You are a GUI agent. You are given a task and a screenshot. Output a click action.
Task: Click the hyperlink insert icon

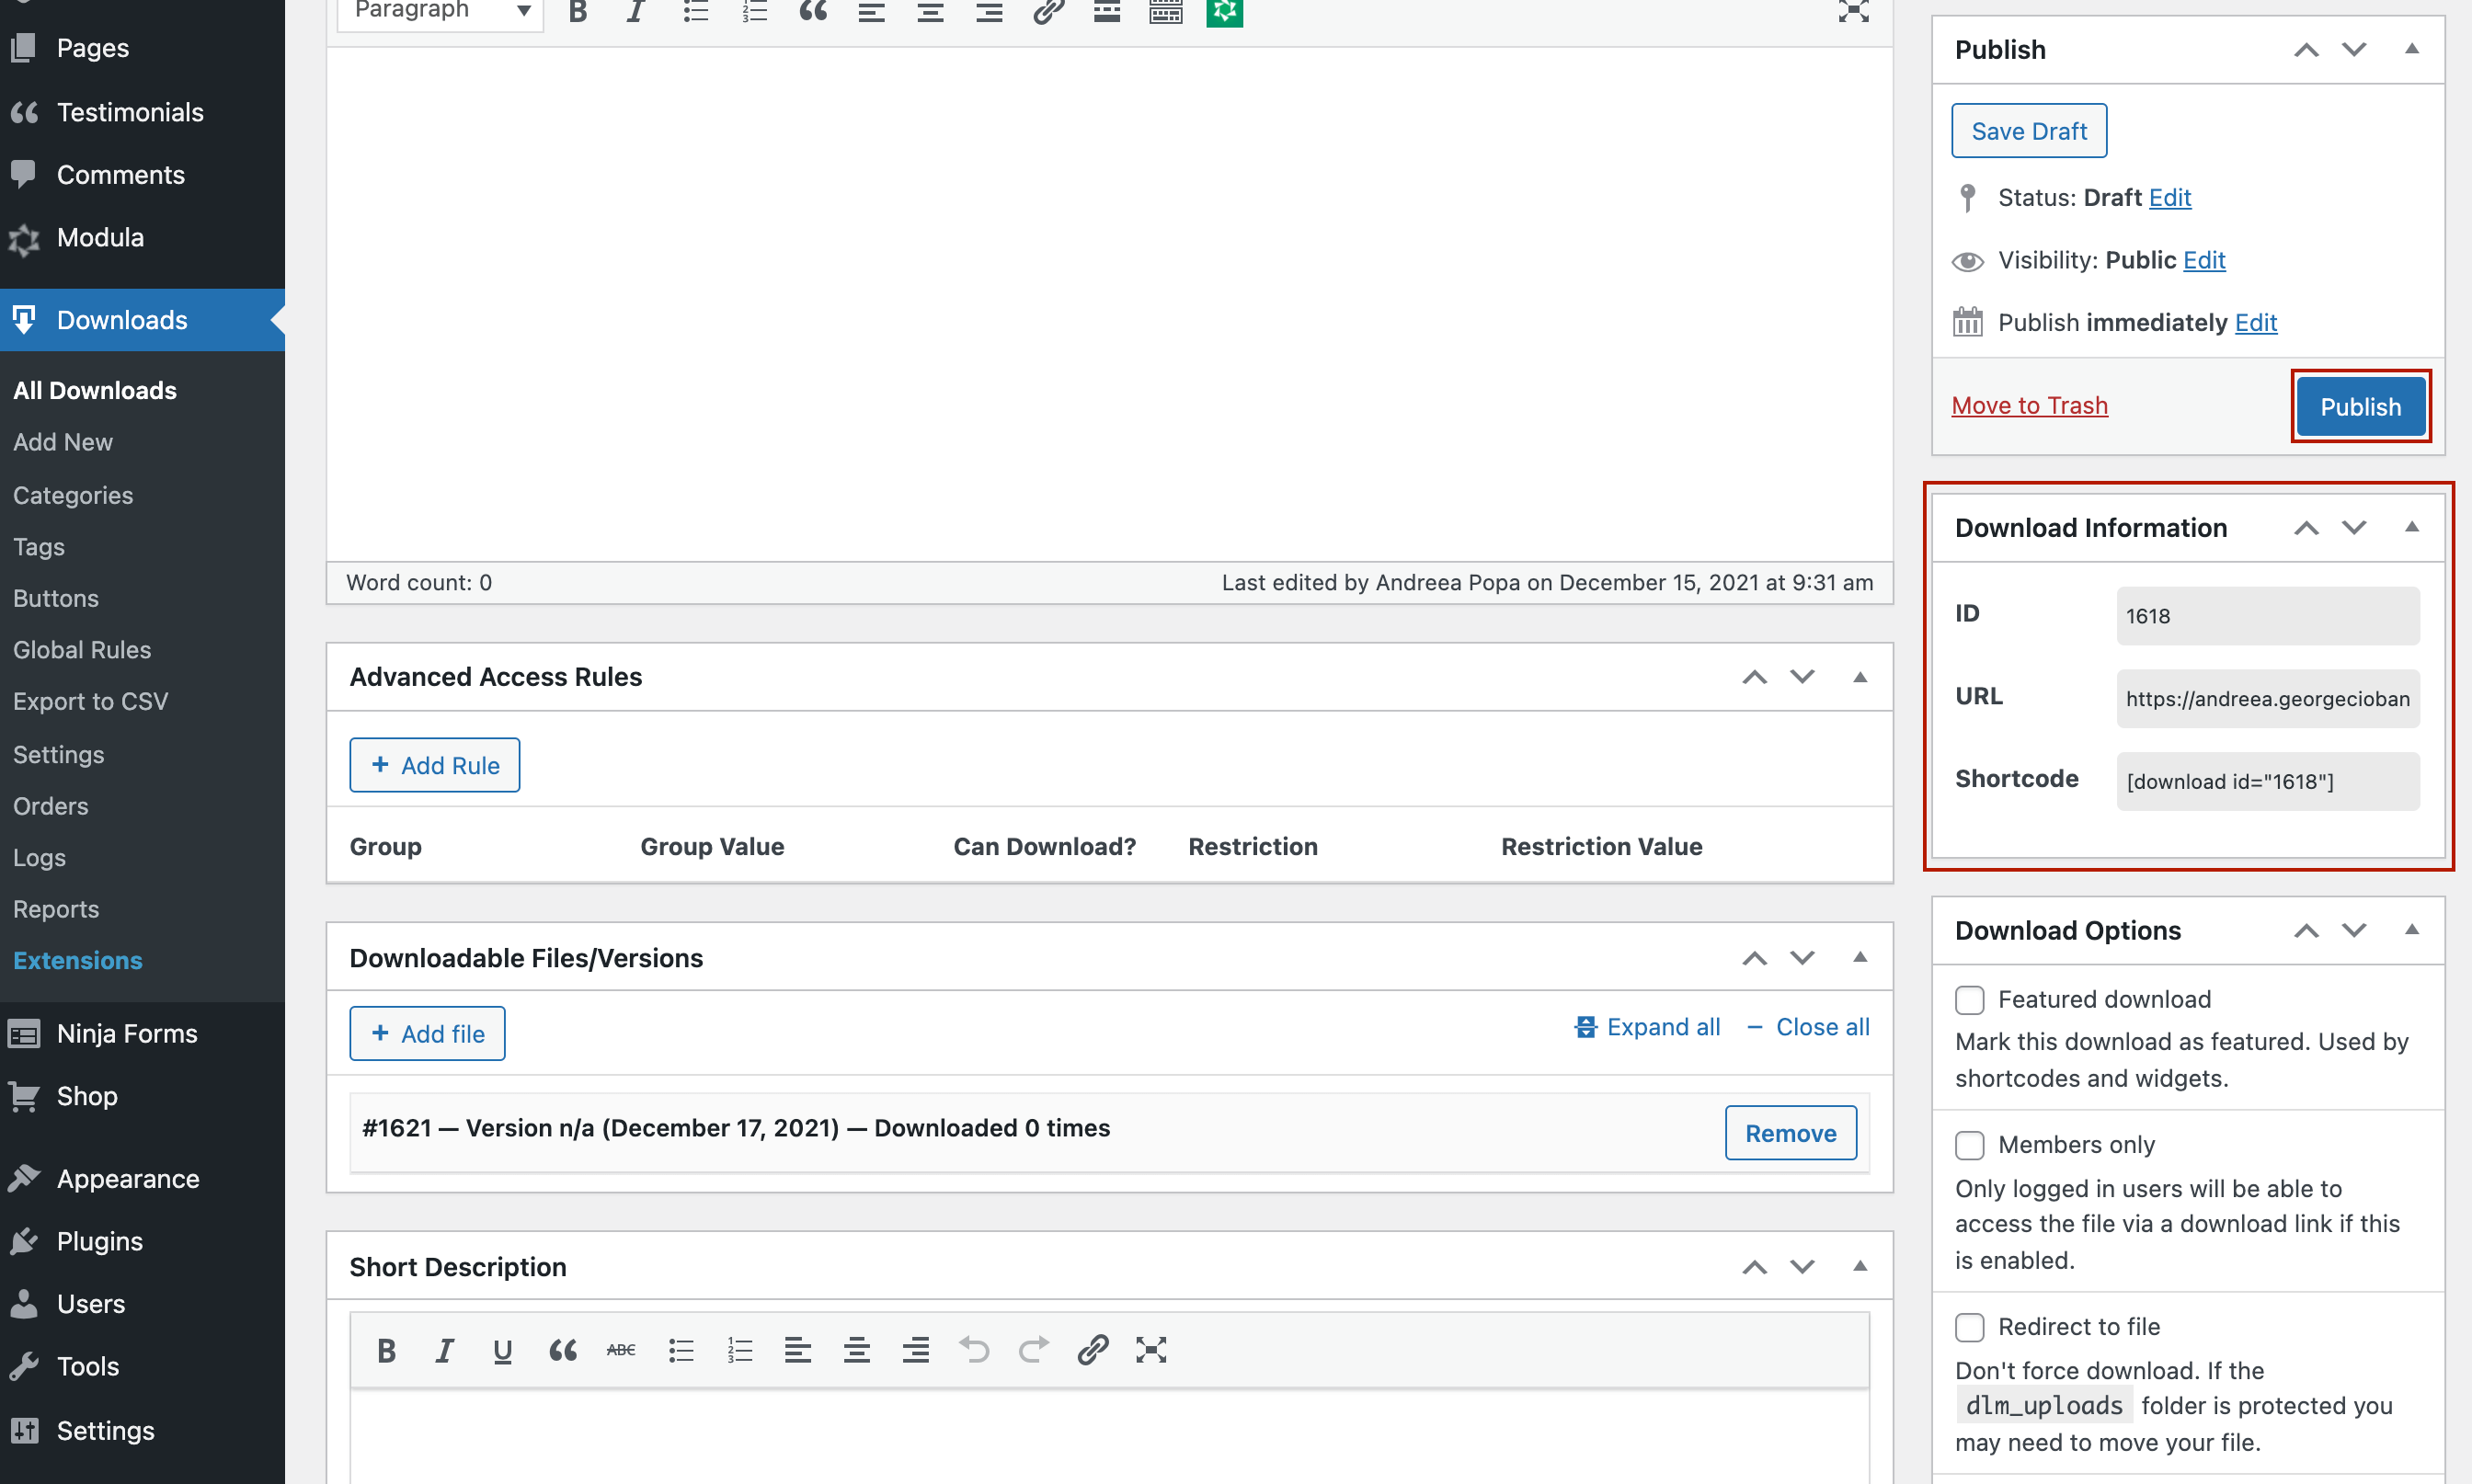pyautogui.click(x=1047, y=12)
